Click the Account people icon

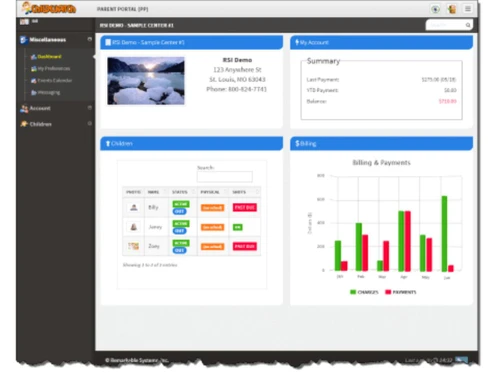tap(24, 109)
